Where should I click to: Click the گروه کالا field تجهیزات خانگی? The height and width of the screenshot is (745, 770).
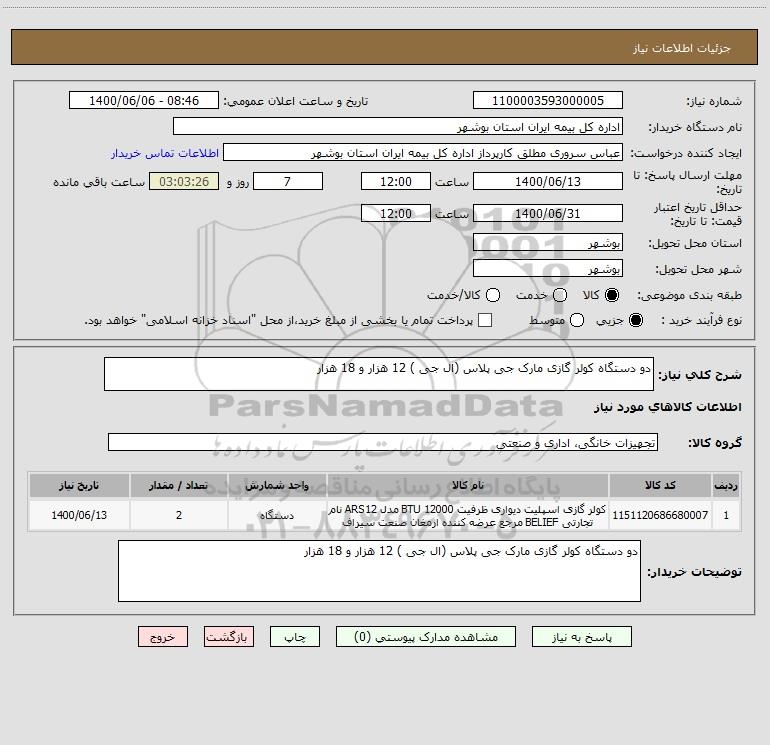pyautogui.click(x=383, y=442)
